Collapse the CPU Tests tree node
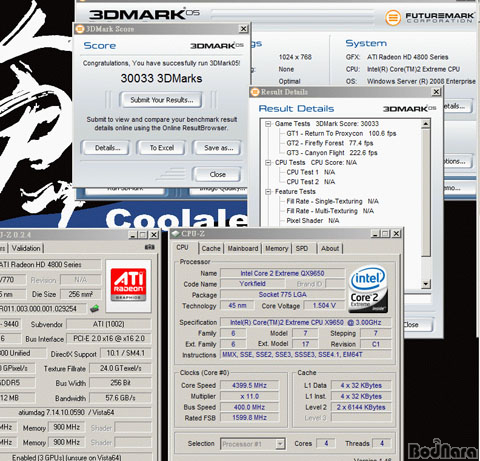 (x=268, y=163)
